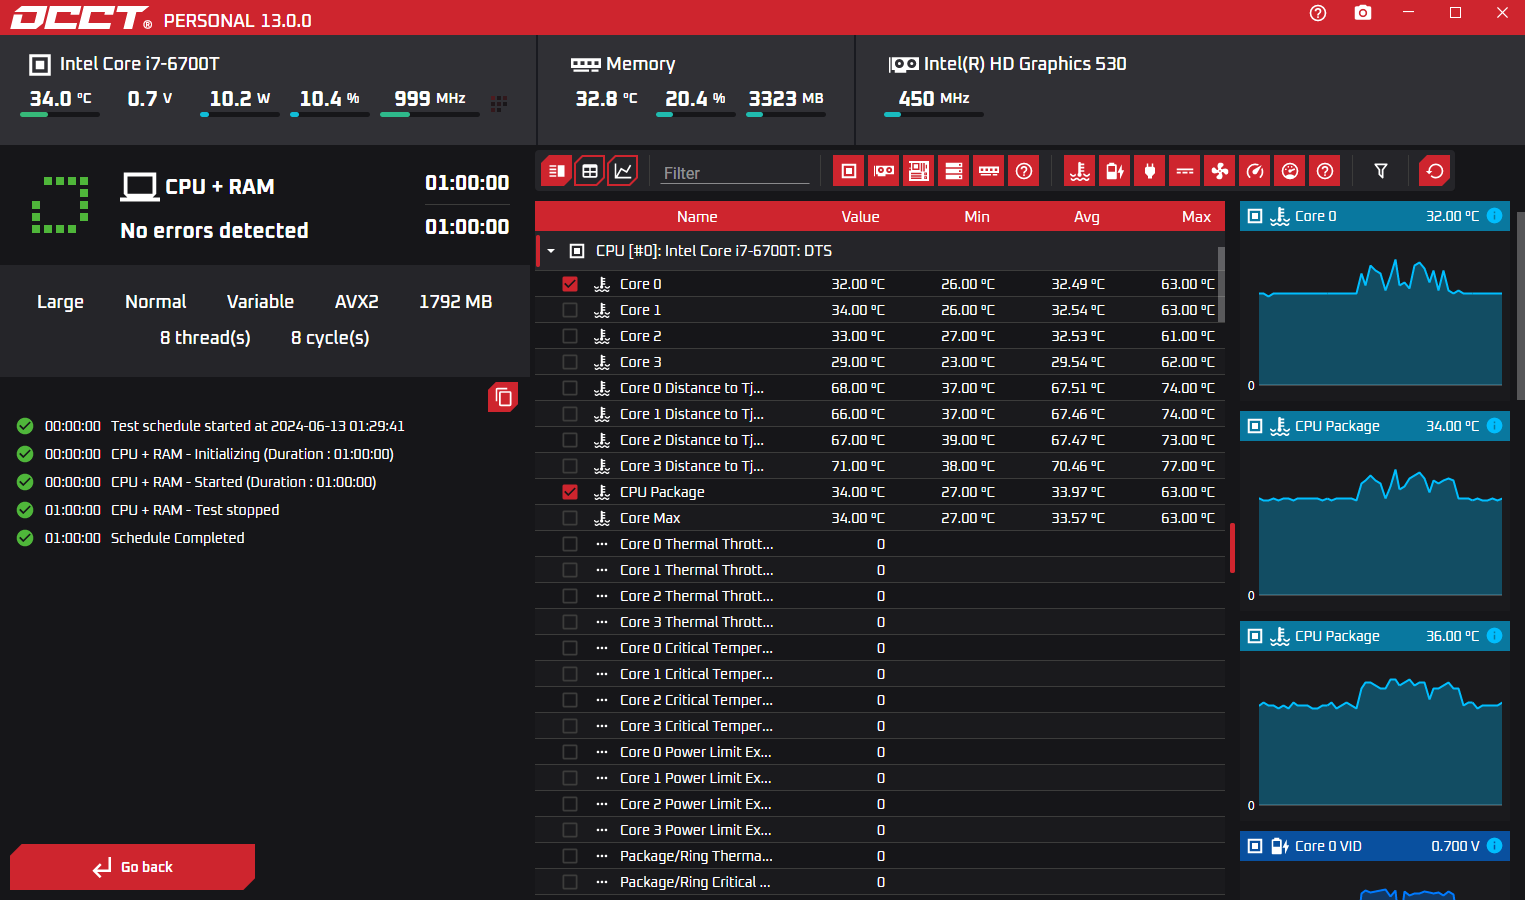This screenshot has width=1525, height=900.
Task: Toggle the motherboard sensor filter icon
Action: click(x=919, y=171)
